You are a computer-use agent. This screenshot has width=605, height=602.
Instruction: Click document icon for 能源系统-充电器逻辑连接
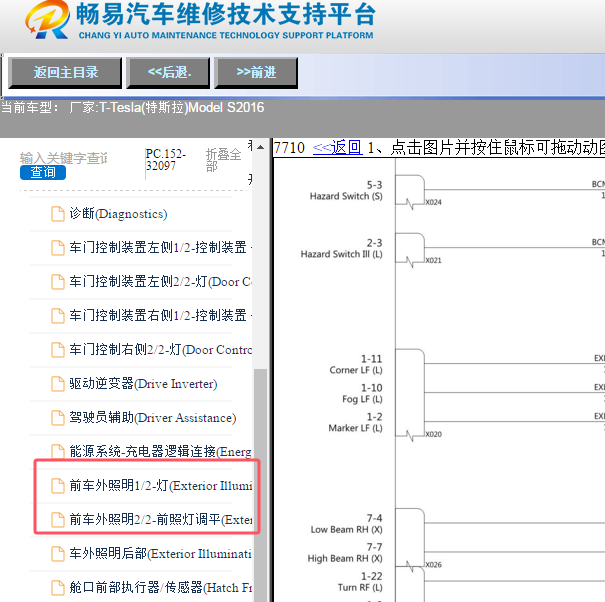point(58,452)
